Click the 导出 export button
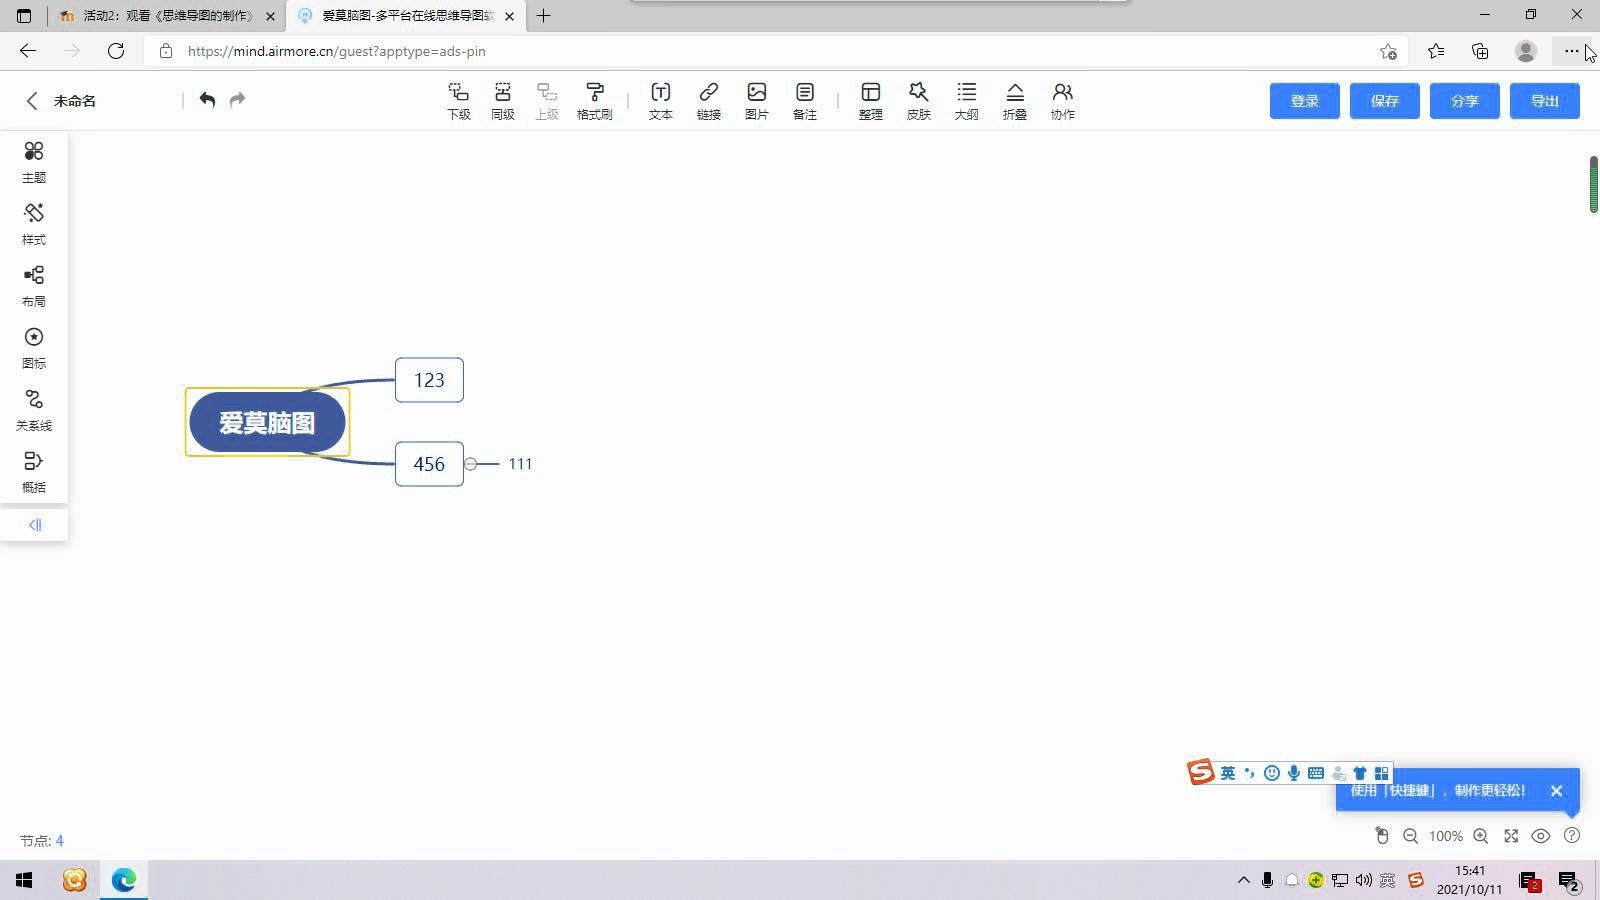Viewport: 1600px width, 900px height. (1545, 101)
